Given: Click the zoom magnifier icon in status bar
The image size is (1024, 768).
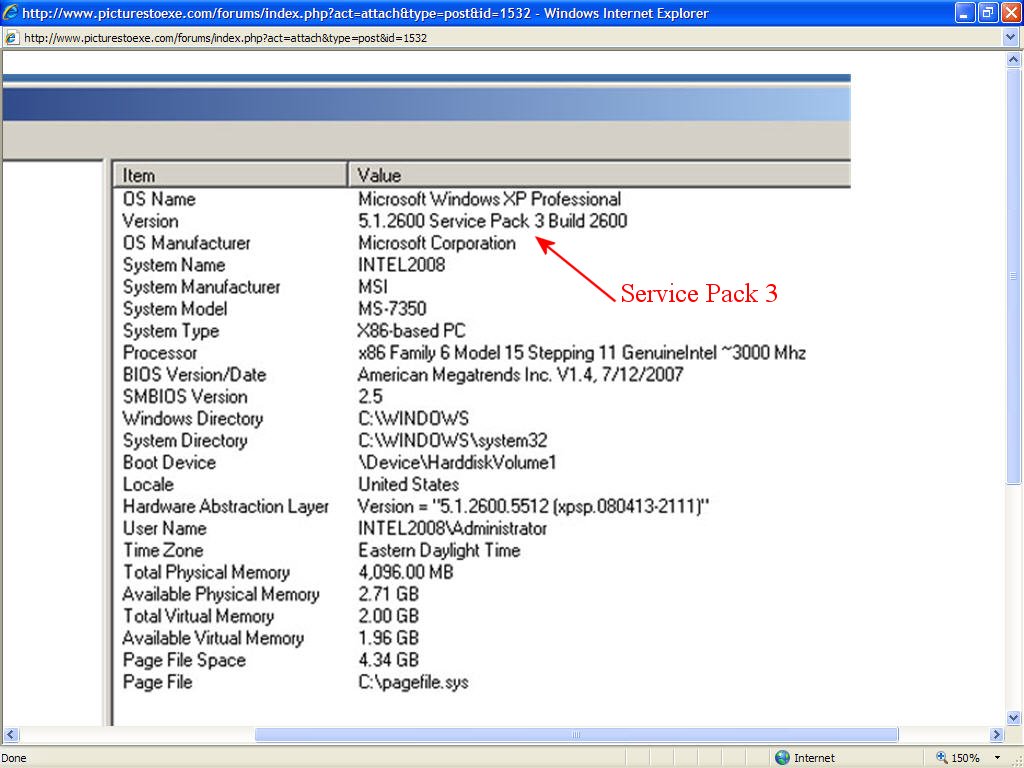Looking at the screenshot, I should 941,758.
